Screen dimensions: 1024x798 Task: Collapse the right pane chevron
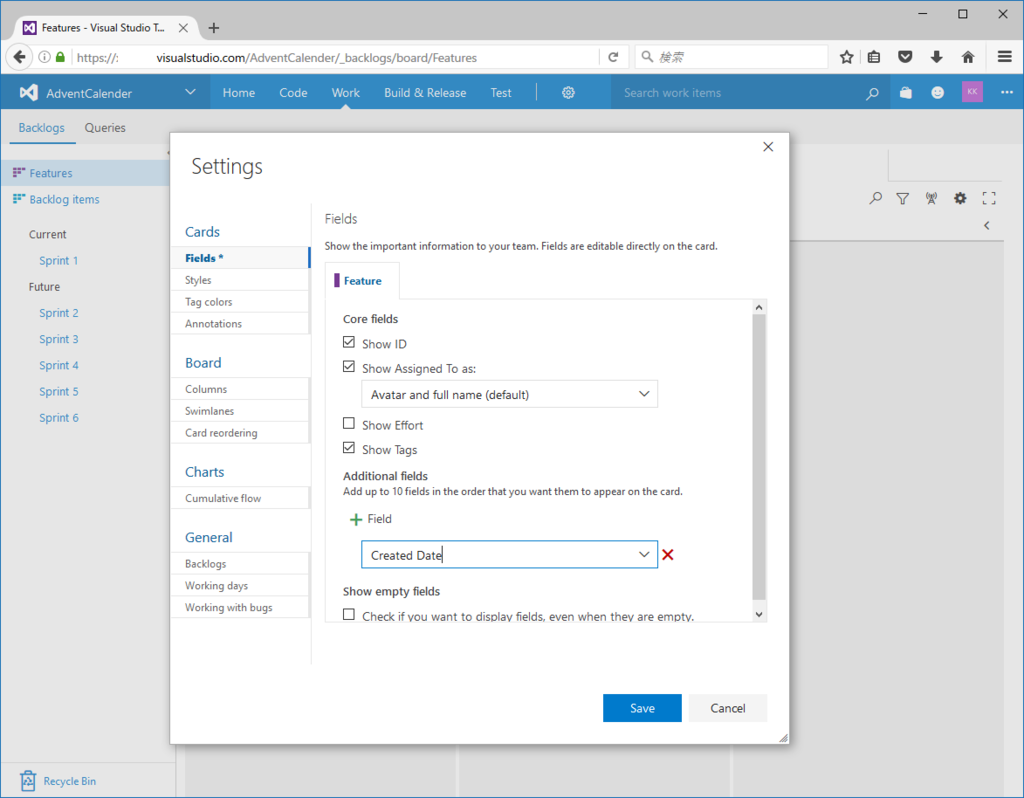tap(987, 225)
